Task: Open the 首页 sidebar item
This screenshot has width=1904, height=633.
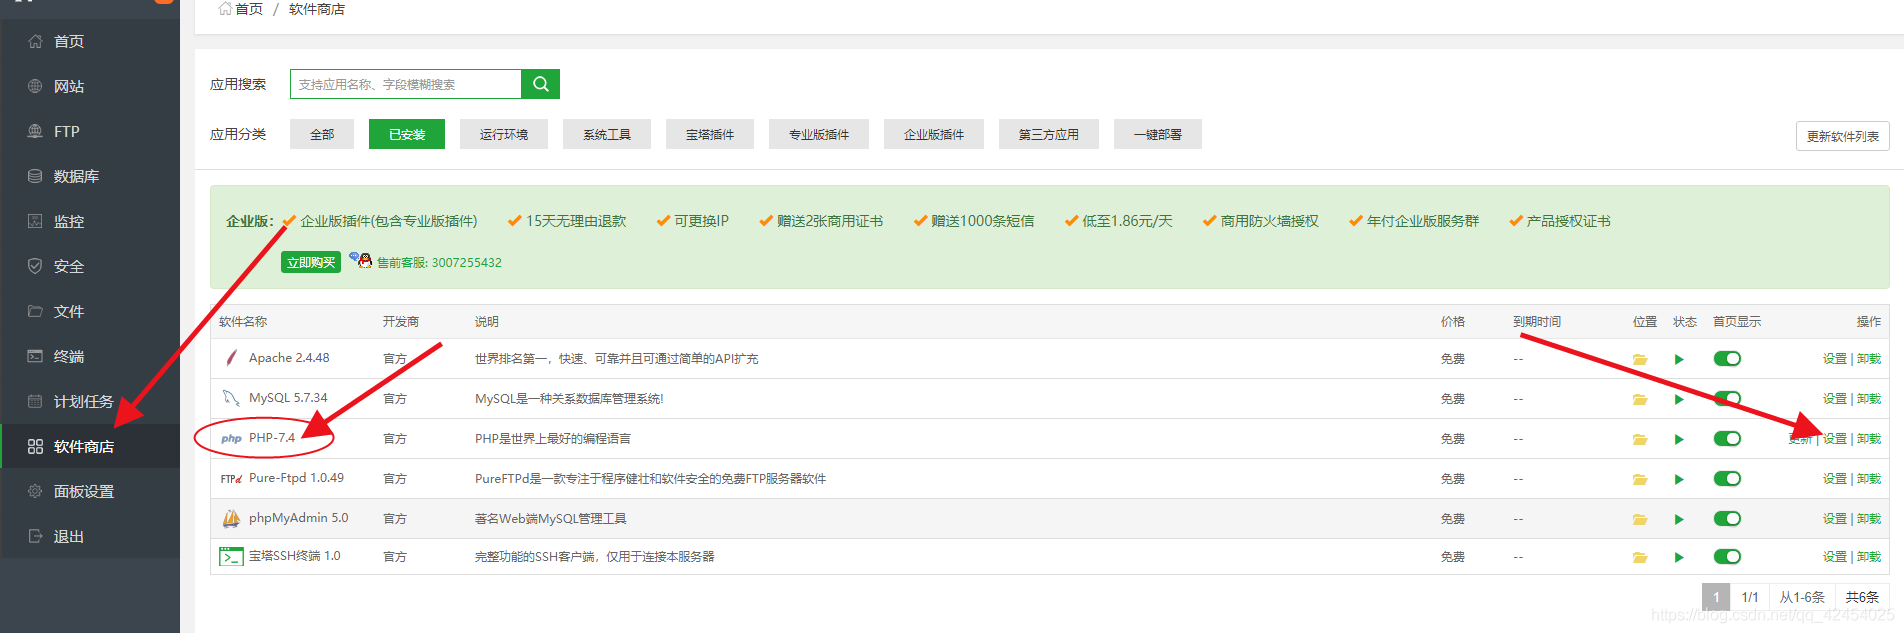Action: pos(90,41)
